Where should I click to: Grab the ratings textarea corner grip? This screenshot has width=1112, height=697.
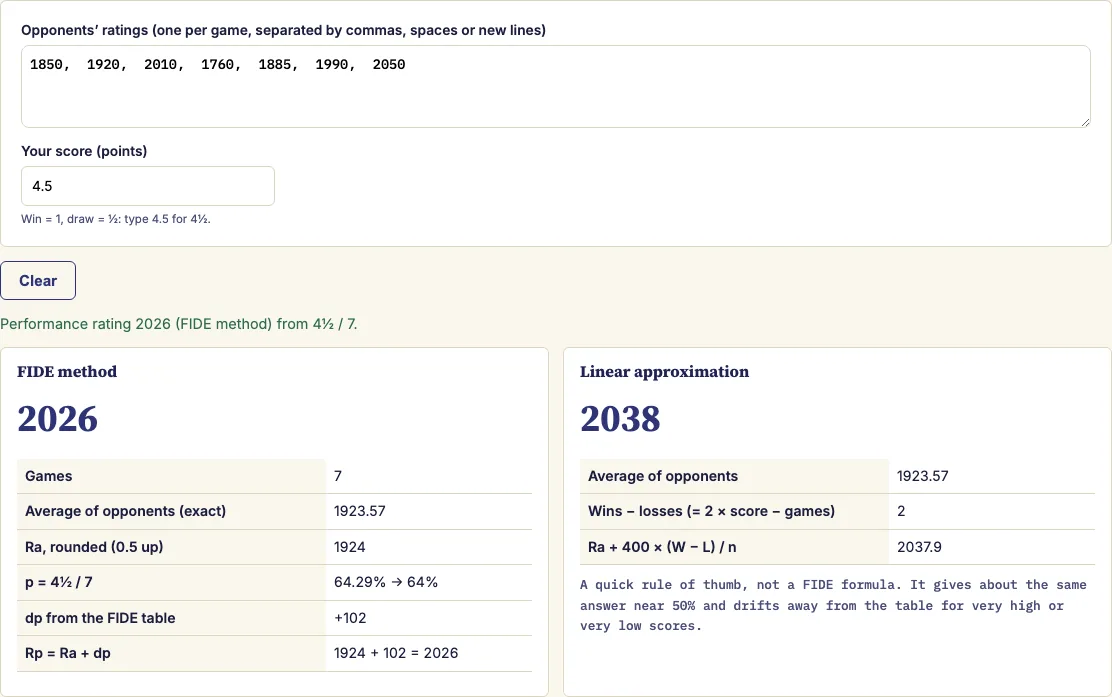click(x=1085, y=123)
